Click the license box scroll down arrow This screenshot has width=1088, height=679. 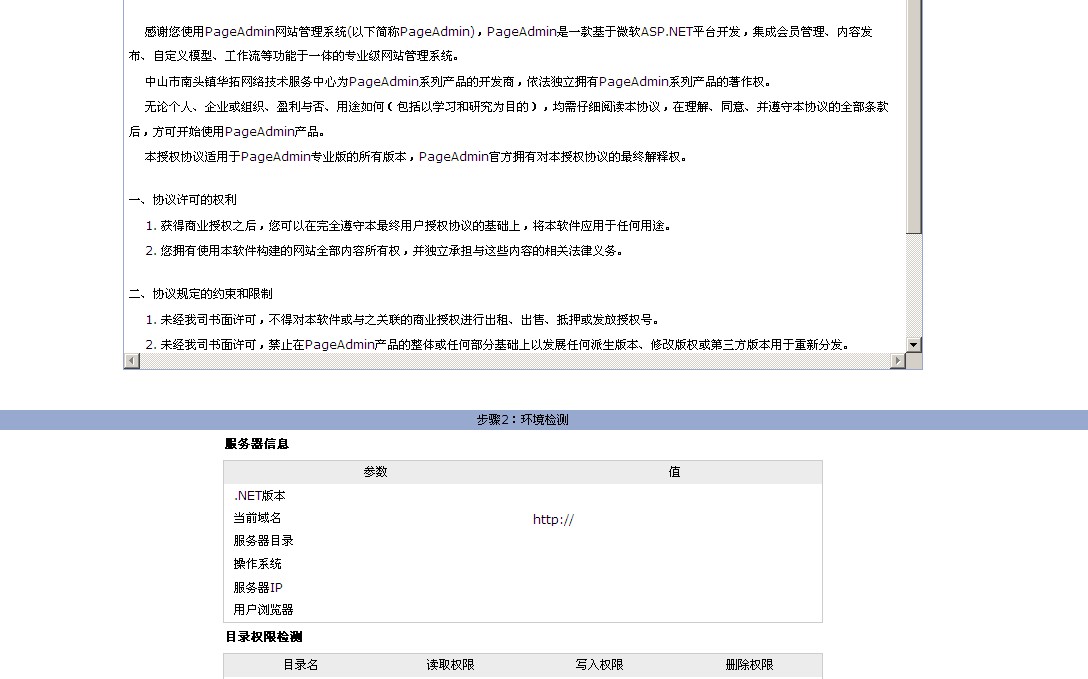[914, 345]
